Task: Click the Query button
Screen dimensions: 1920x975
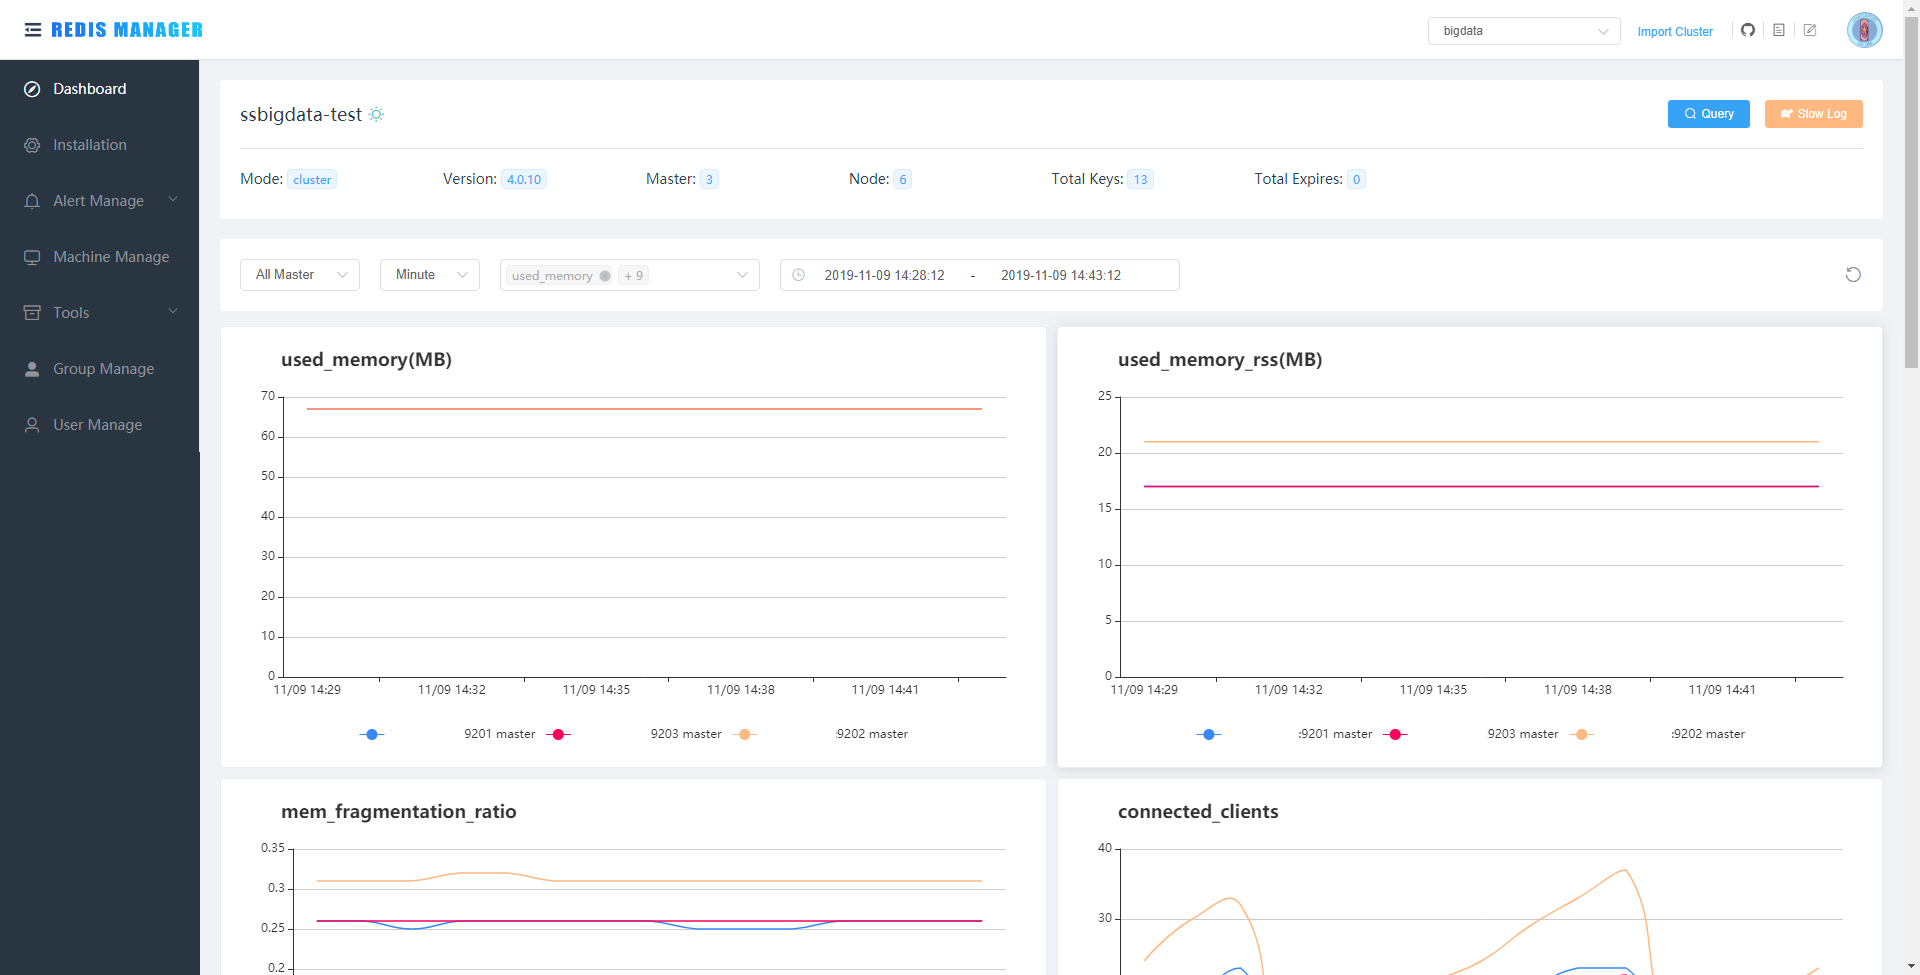Action: point(1709,114)
